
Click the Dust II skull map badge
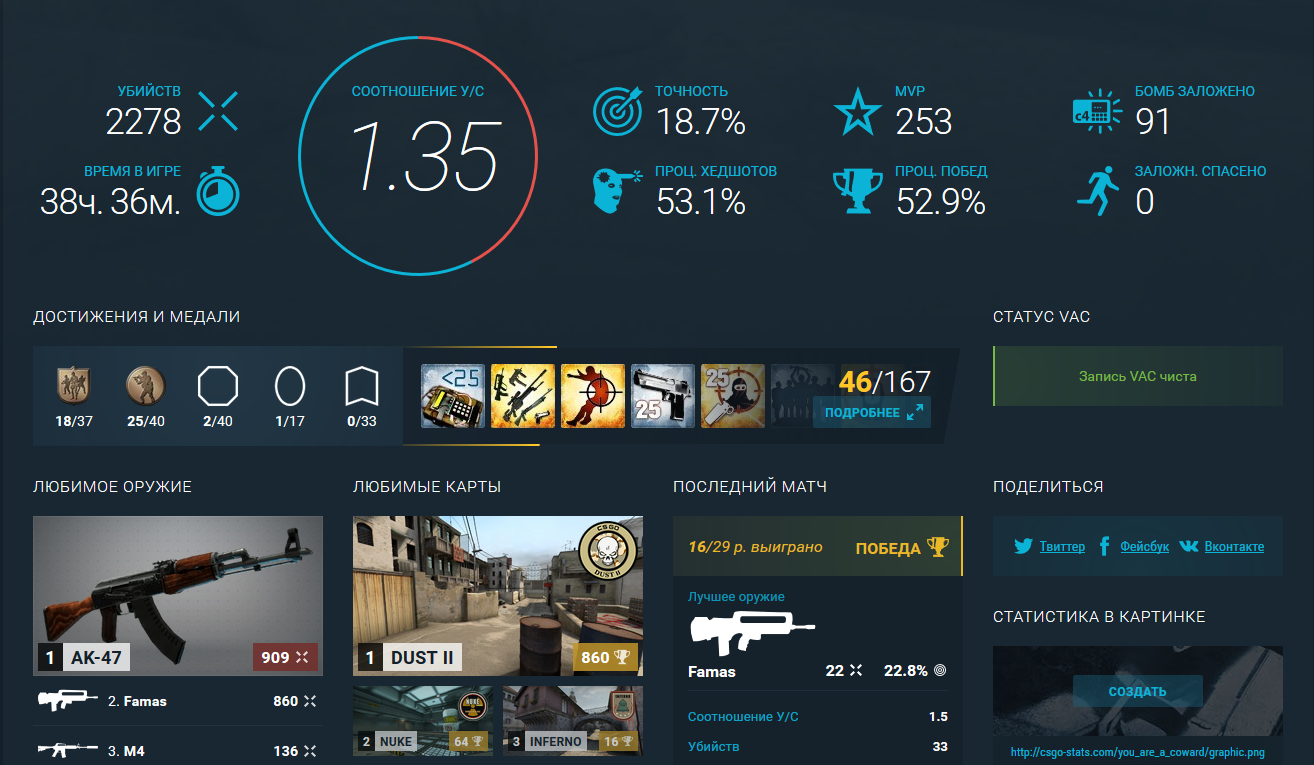click(609, 553)
